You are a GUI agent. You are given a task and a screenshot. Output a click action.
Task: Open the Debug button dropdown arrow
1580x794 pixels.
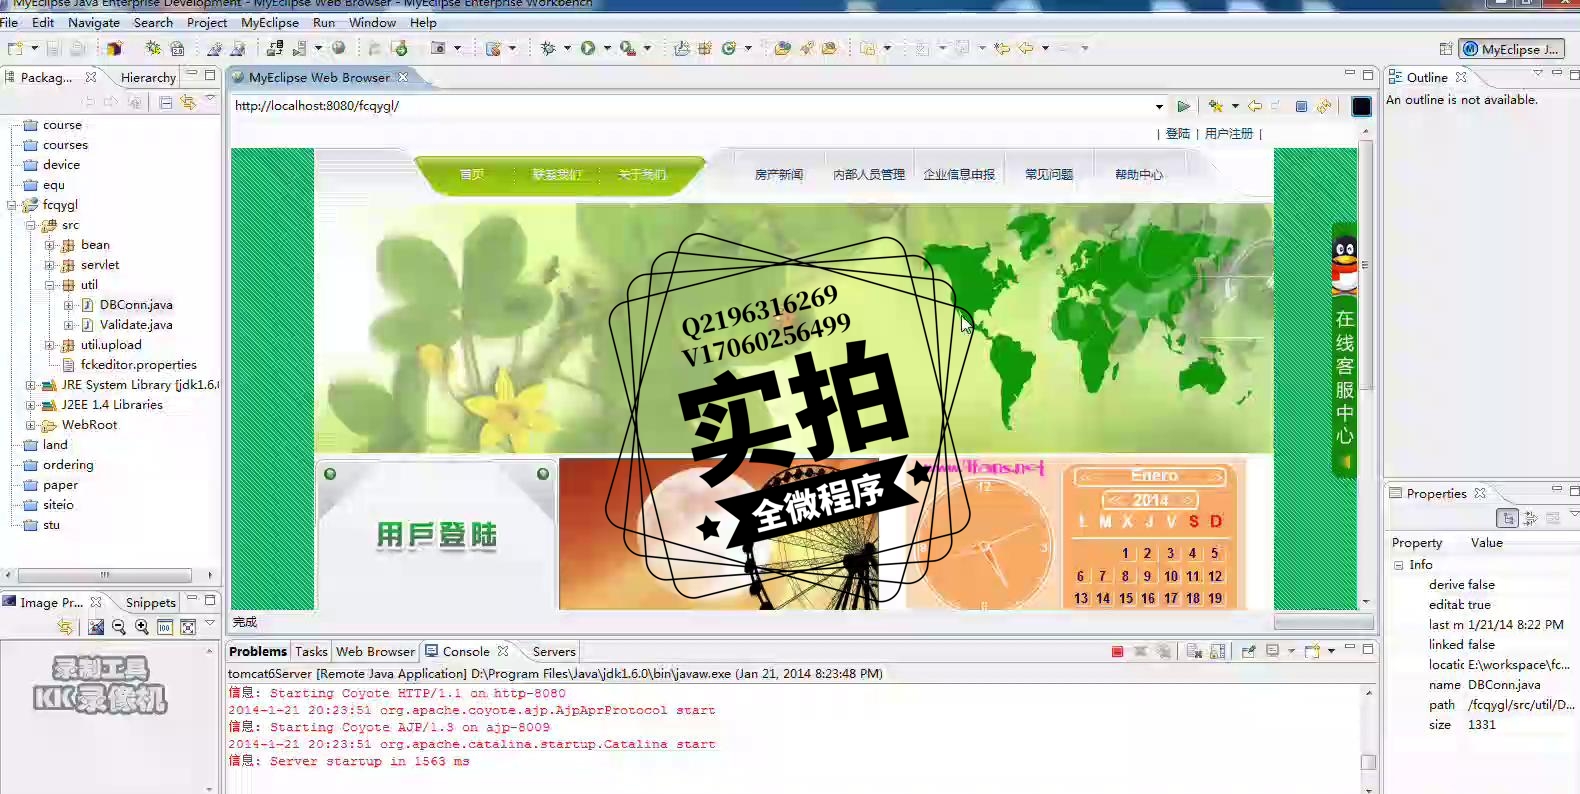coord(567,48)
